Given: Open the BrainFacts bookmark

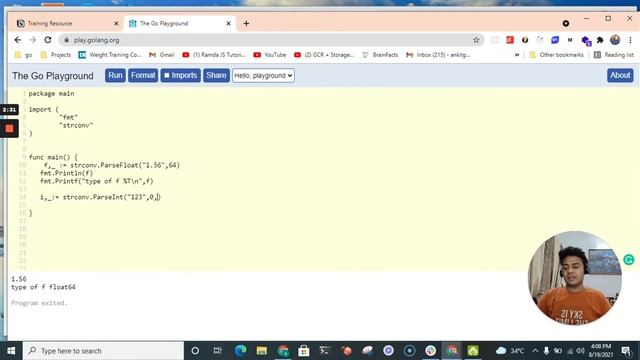Looking at the screenshot, I should click(x=380, y=55).
